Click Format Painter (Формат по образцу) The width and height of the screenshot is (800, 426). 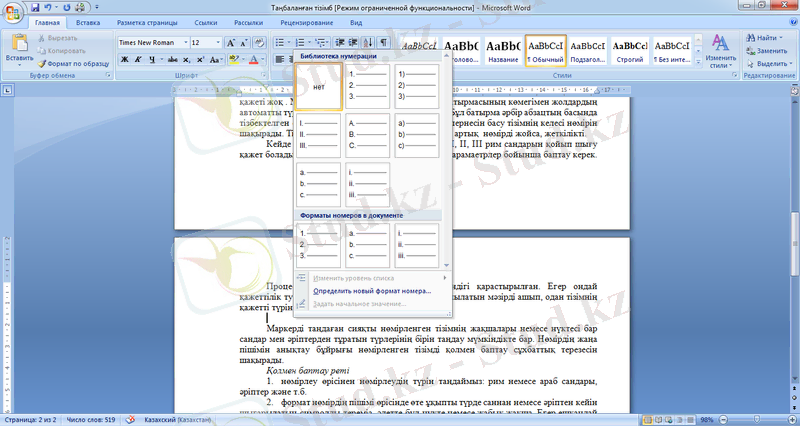[75, 62]
